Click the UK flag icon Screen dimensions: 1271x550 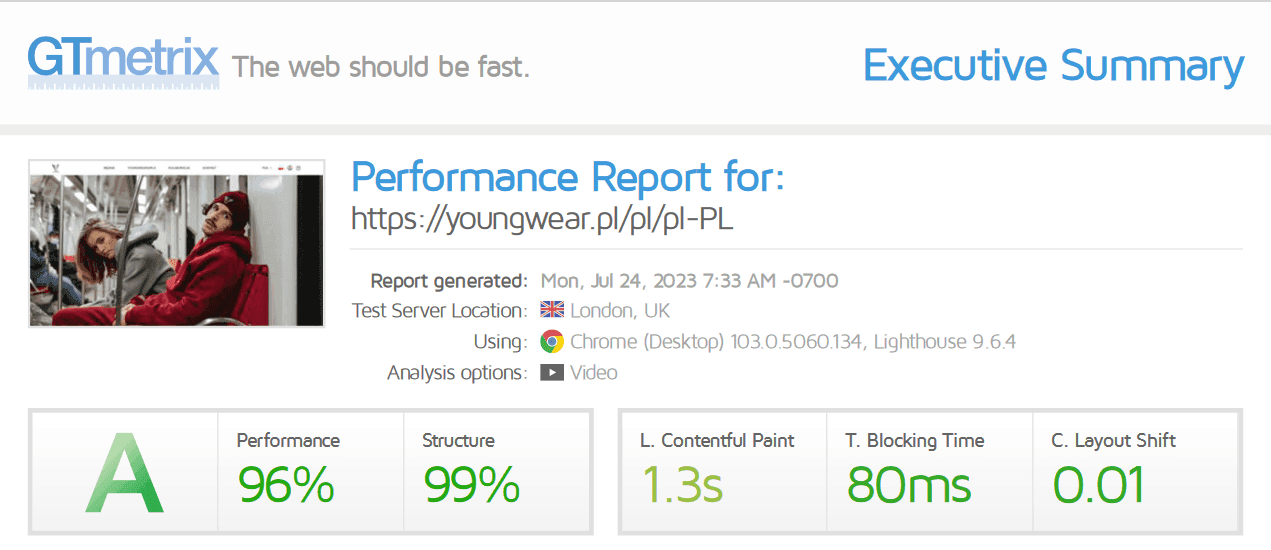552,310
